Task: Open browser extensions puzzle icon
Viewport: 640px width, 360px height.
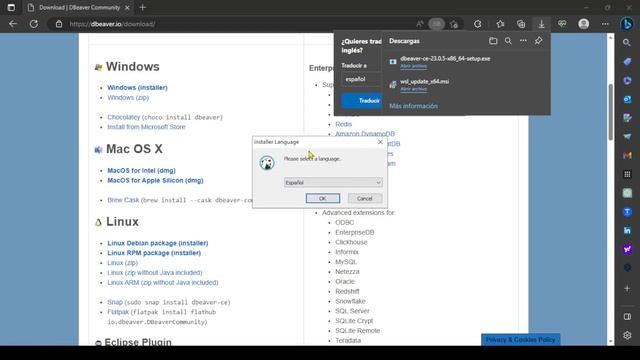Action: click(x=478, y=24)
